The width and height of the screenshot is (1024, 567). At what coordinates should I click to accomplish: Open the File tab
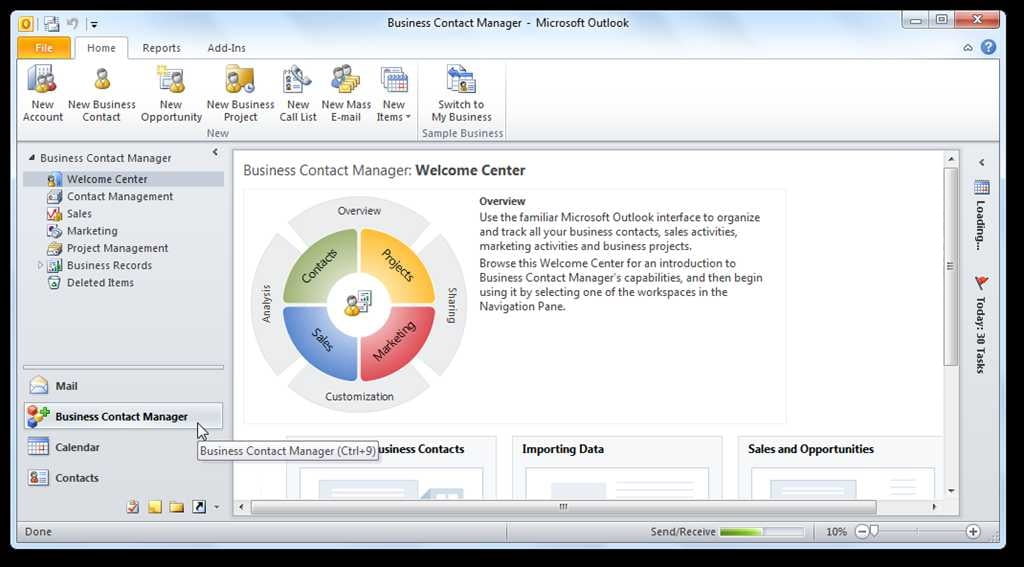[44, 48]
